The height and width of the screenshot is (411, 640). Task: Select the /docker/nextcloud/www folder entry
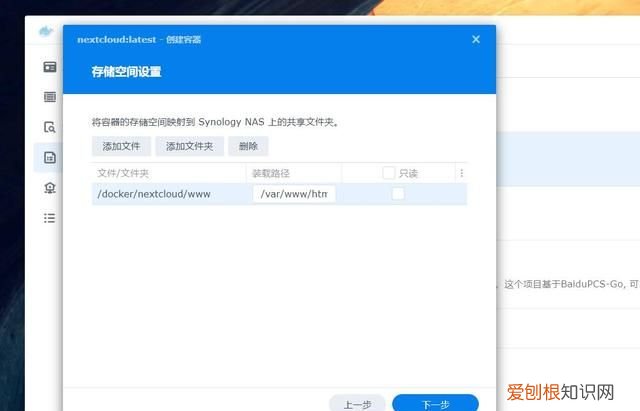tap(154, 194)
